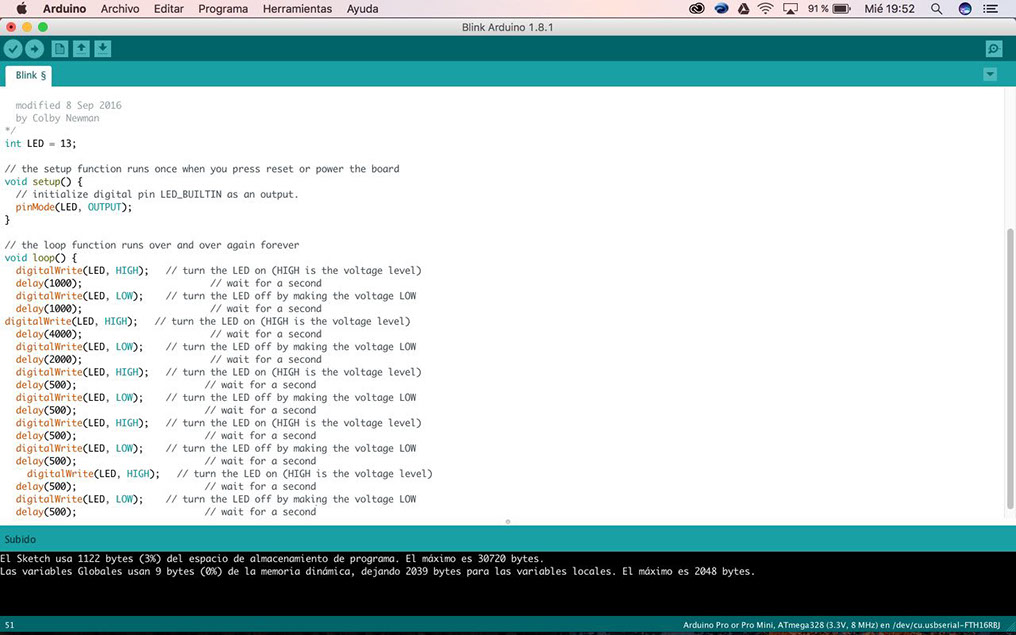Open the Ayuda menu
1016x635 pixels.
coord(362,9)
